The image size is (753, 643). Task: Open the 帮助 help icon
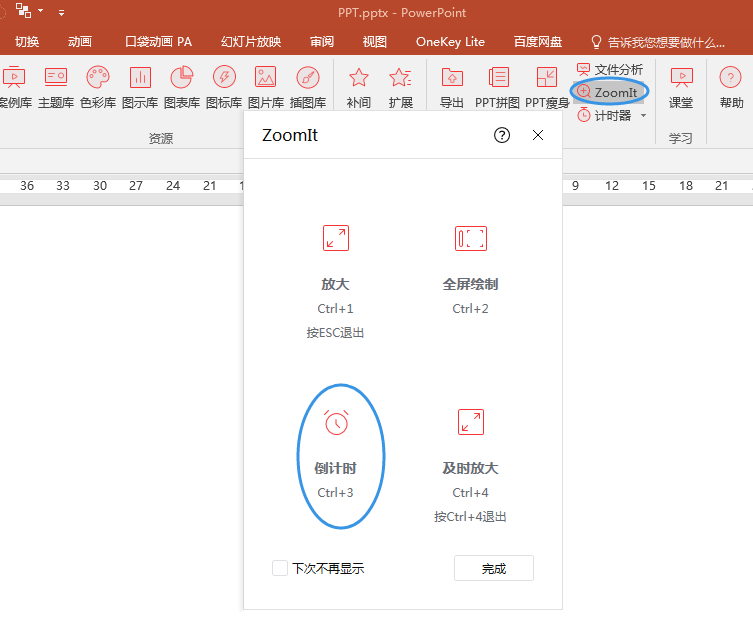coord(730,77)
